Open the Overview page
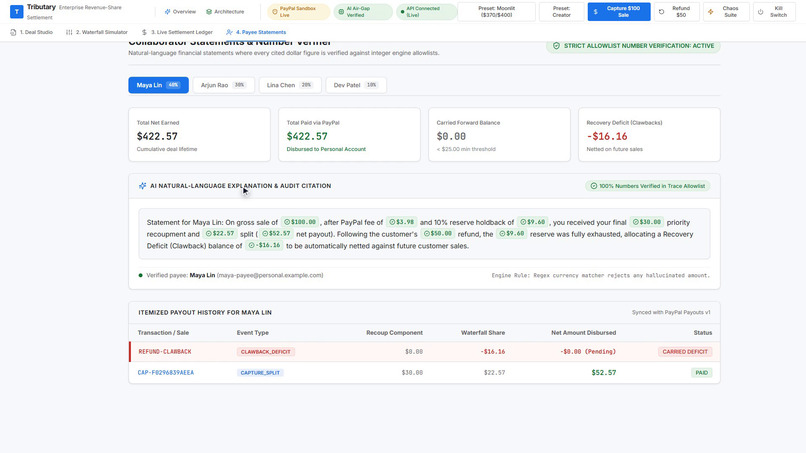The width and height of the screenshot is (806, 453). pyautogui.click(x=180, y=11)
